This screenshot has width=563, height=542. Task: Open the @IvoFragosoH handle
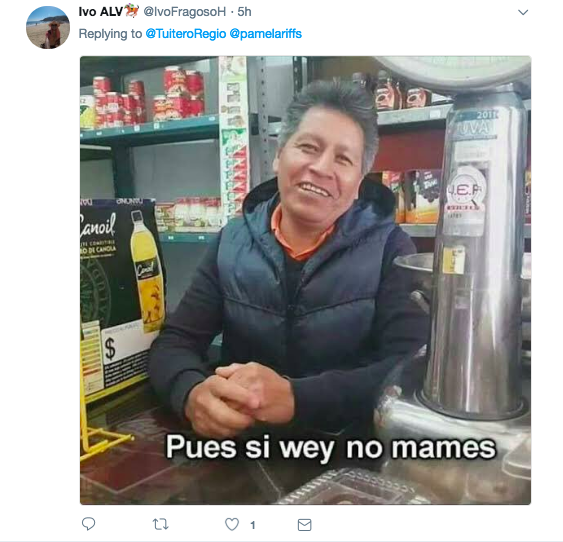tap(185, 12)
